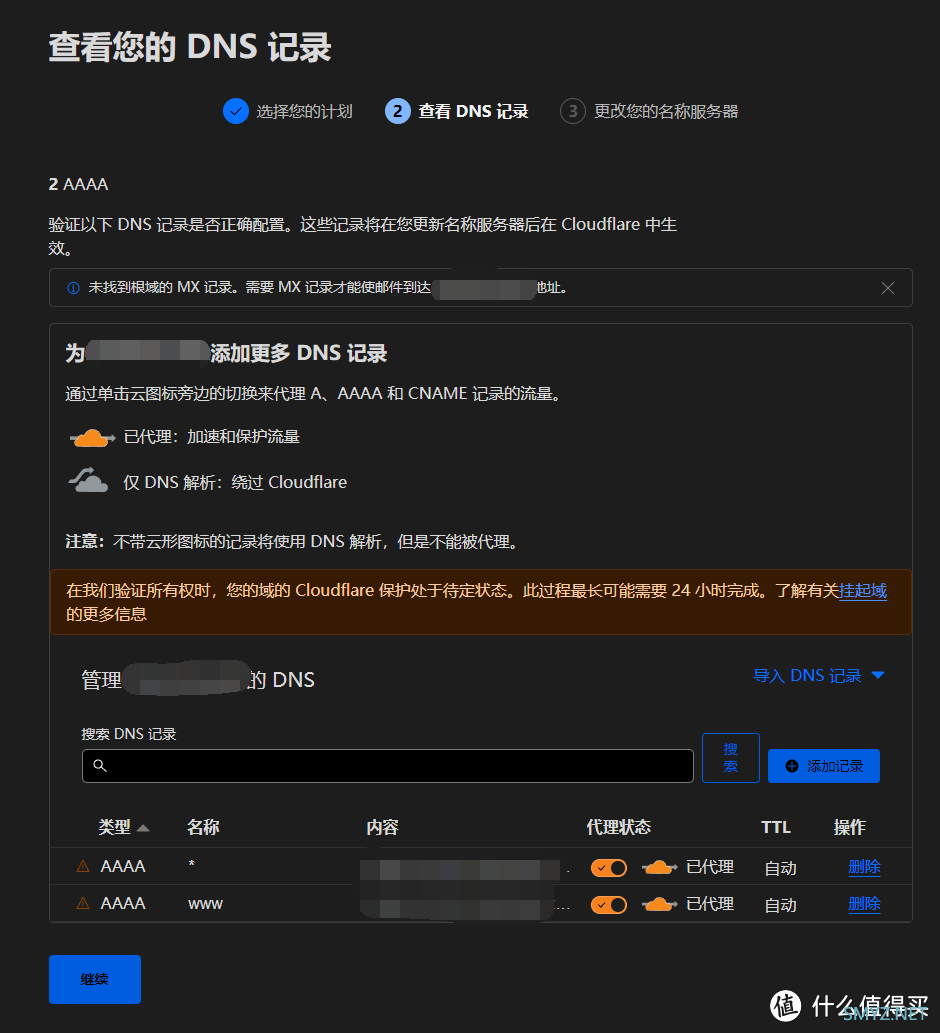The height and width of the screenshot is (1033, 940).
Task: Click the gray DNS-only cloud legend icon
Action: pyautogui.click(x=88, y=480)
